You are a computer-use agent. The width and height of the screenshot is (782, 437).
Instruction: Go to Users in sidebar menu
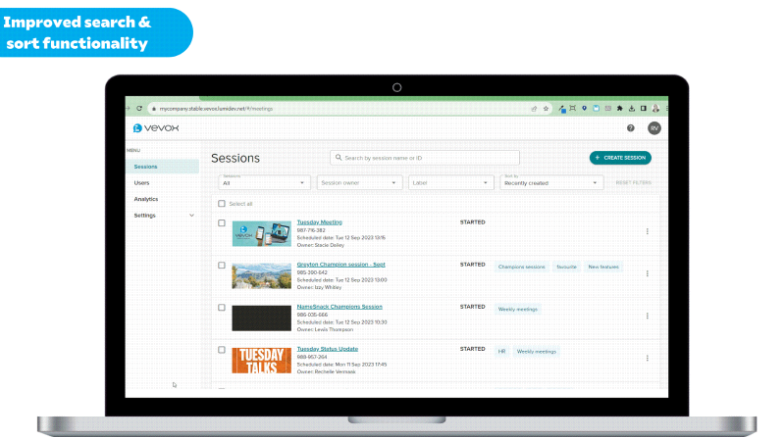click(x=142, y=183)
